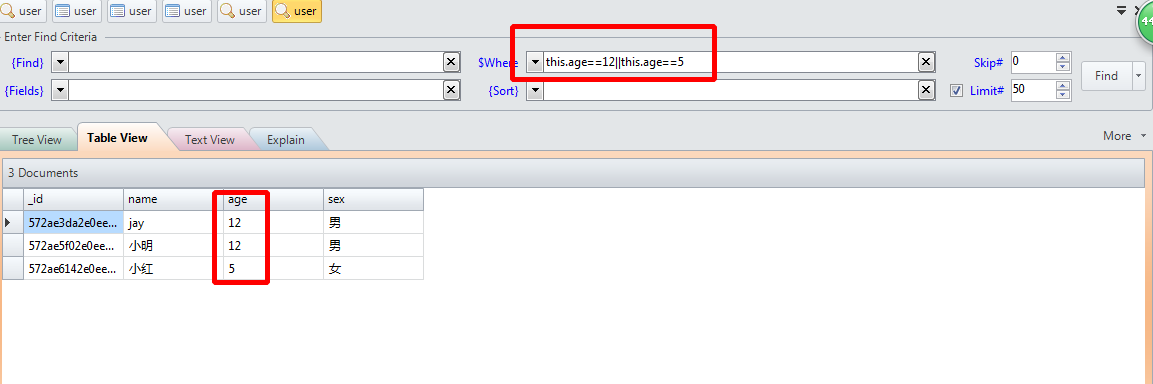
Task: Focus the {Find} criteria input field
Action: point(256,63)
